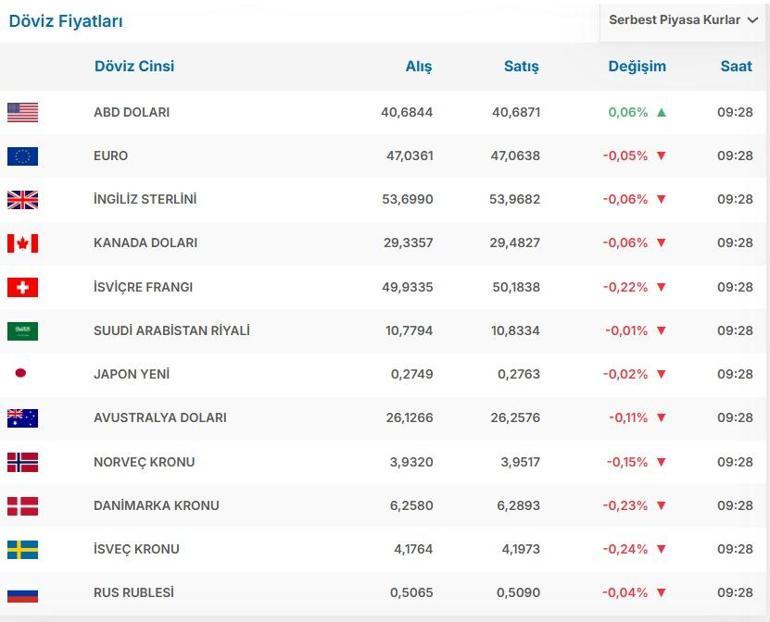Open the EURO currency link
The height and width of the screenshot is (622, 770).
110,156
